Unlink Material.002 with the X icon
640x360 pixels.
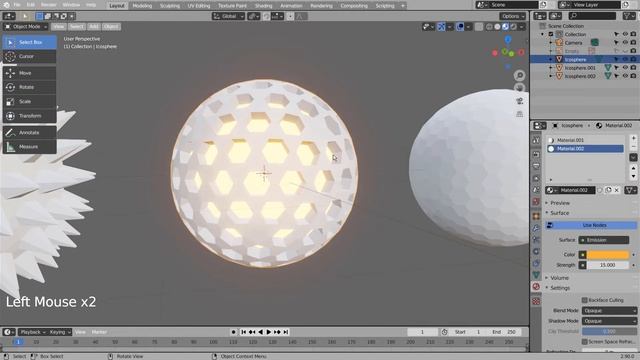[617, 190]
